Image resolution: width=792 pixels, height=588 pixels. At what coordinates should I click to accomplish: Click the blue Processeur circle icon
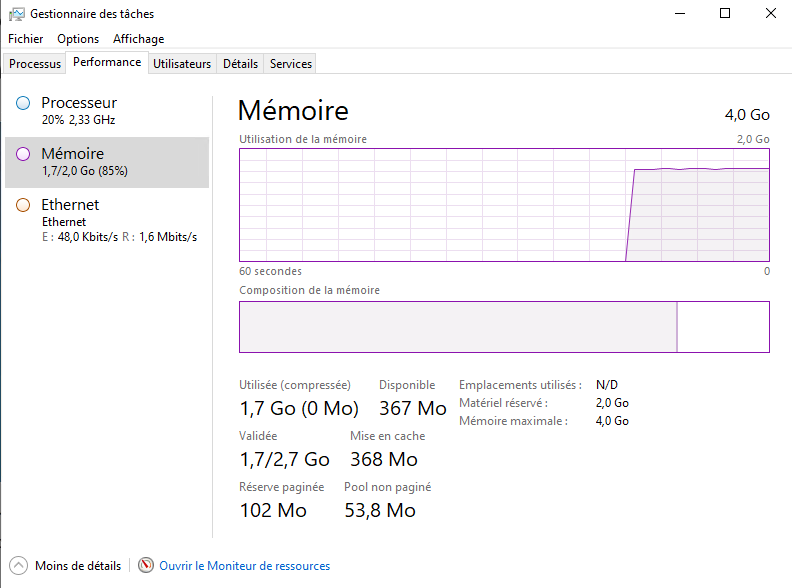click(x=23, y=103)
